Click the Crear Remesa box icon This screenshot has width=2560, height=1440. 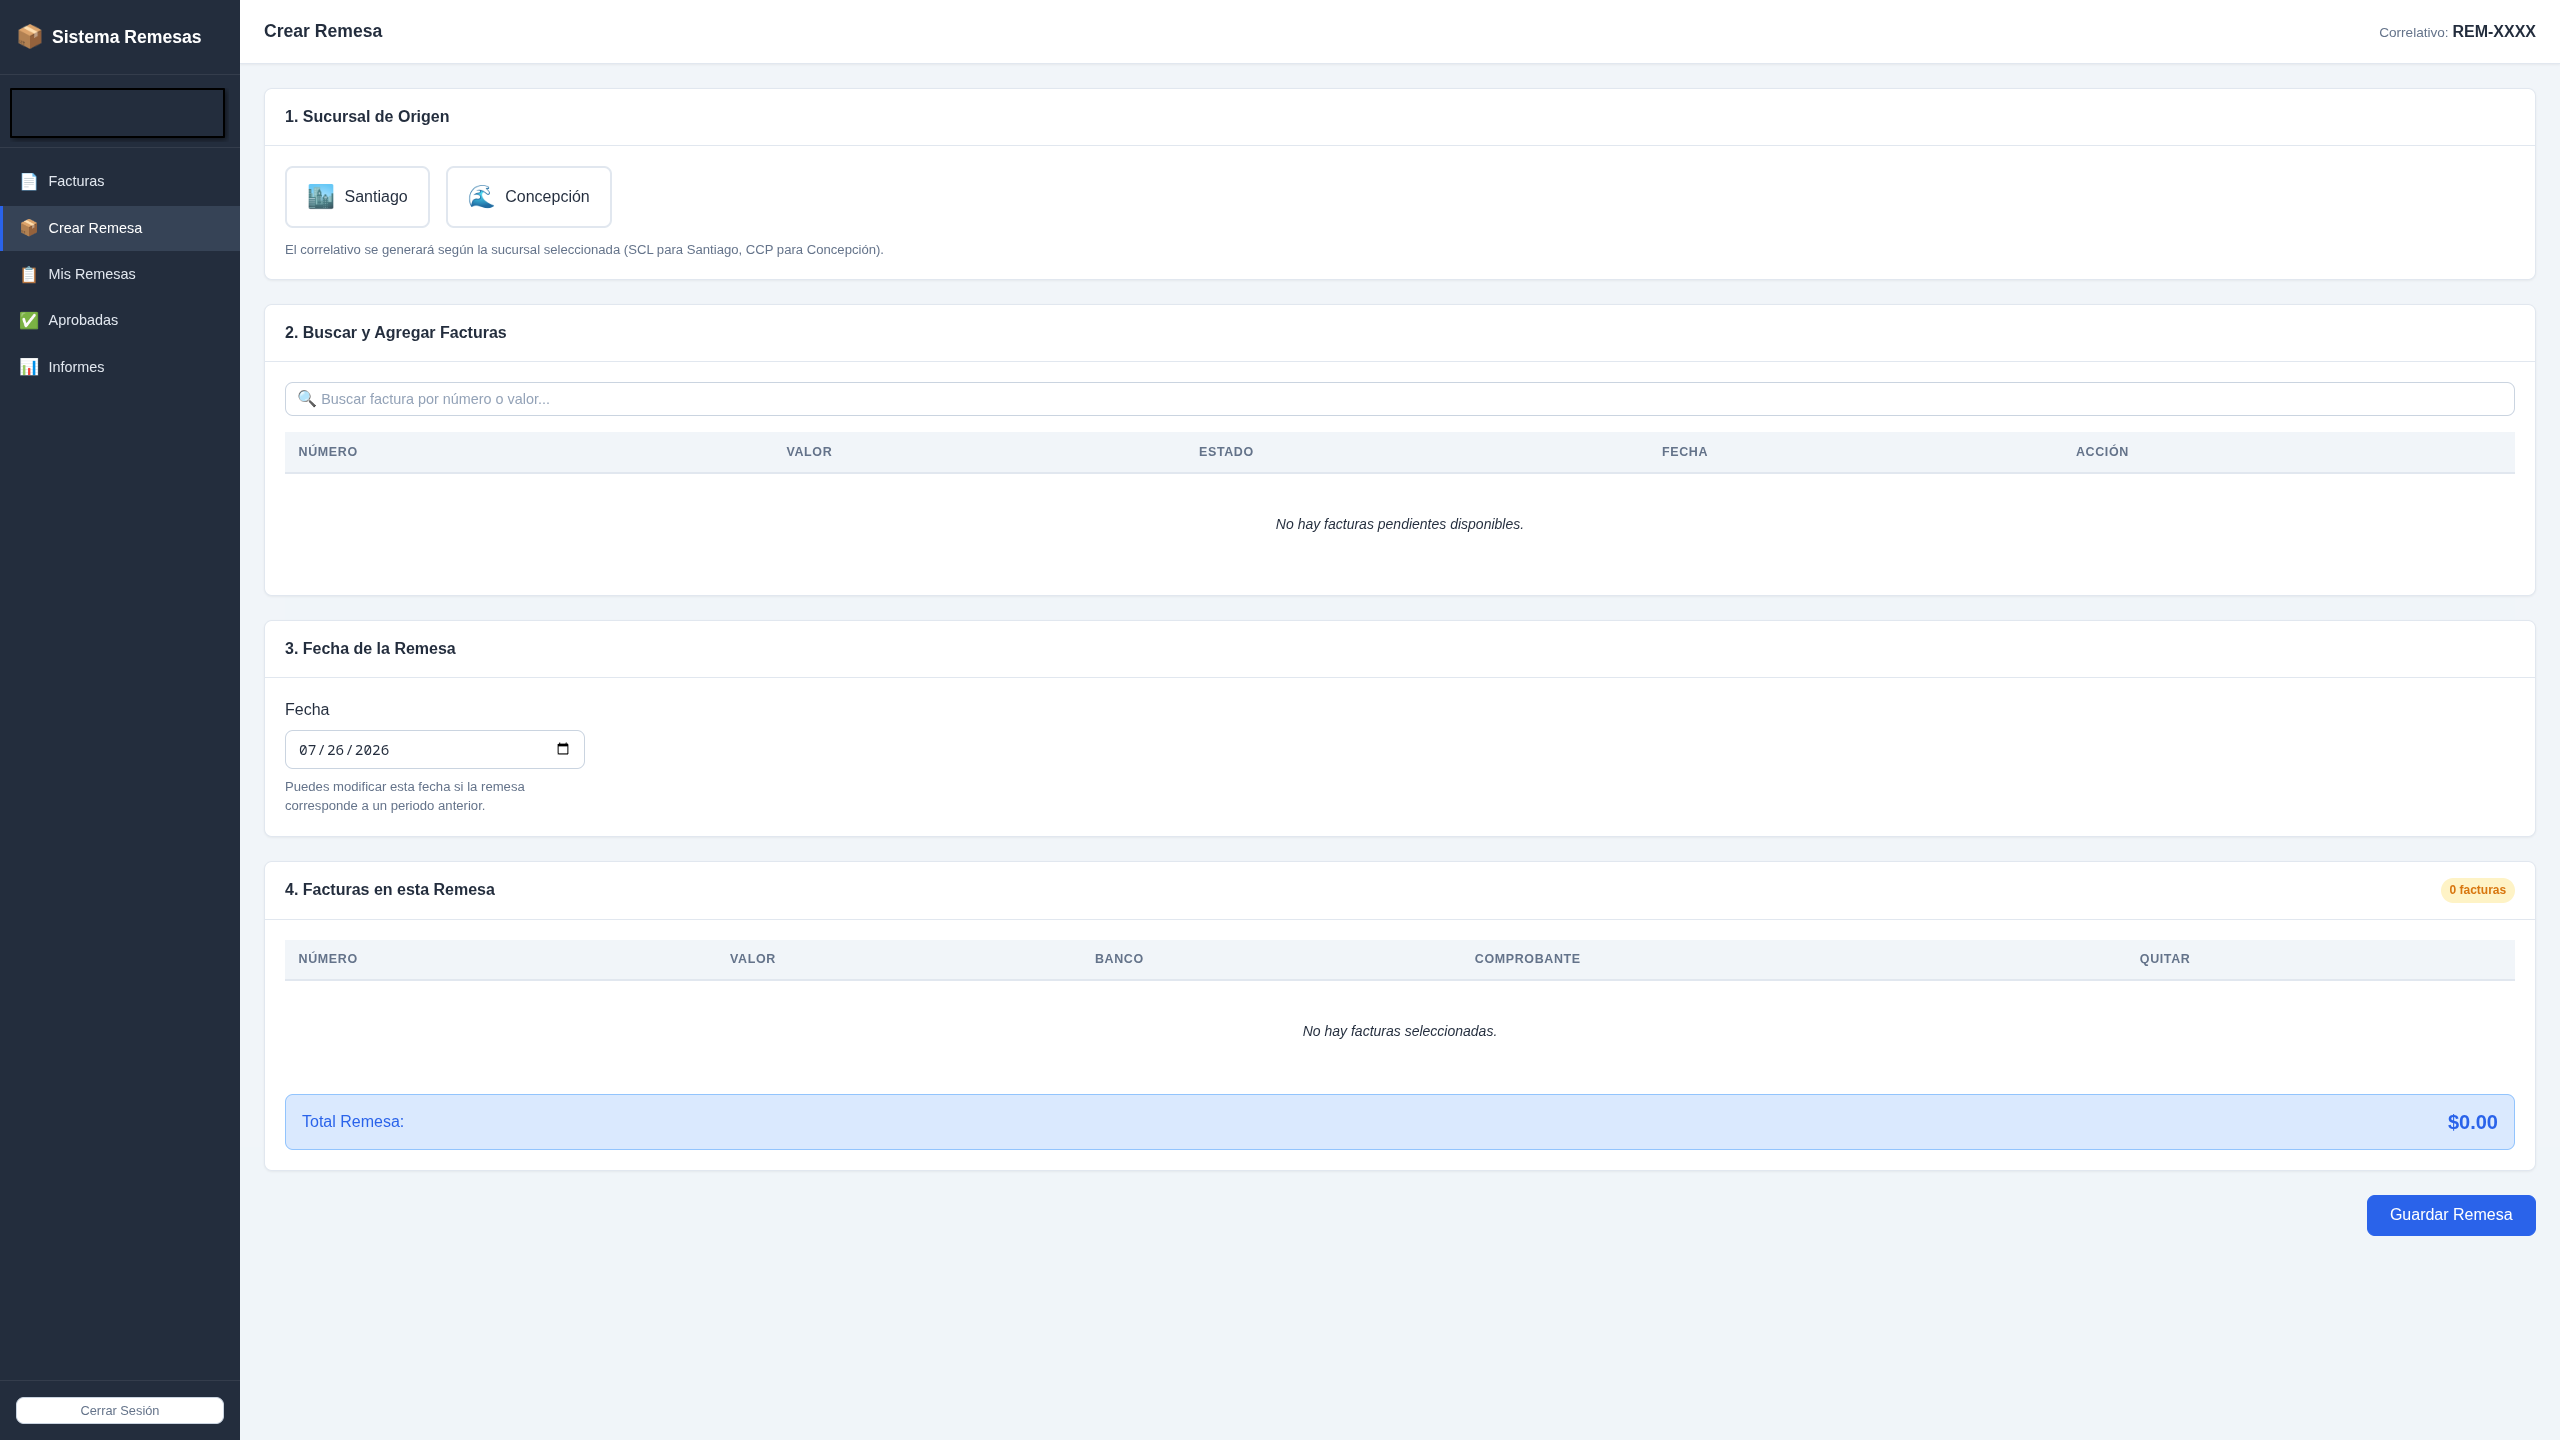29,228
